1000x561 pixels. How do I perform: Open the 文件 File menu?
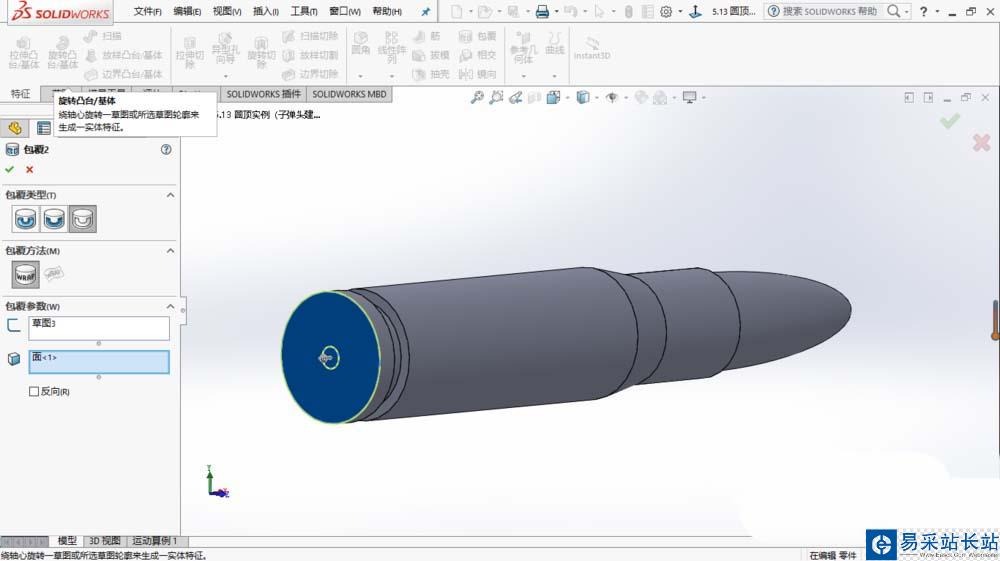(147, 11)
